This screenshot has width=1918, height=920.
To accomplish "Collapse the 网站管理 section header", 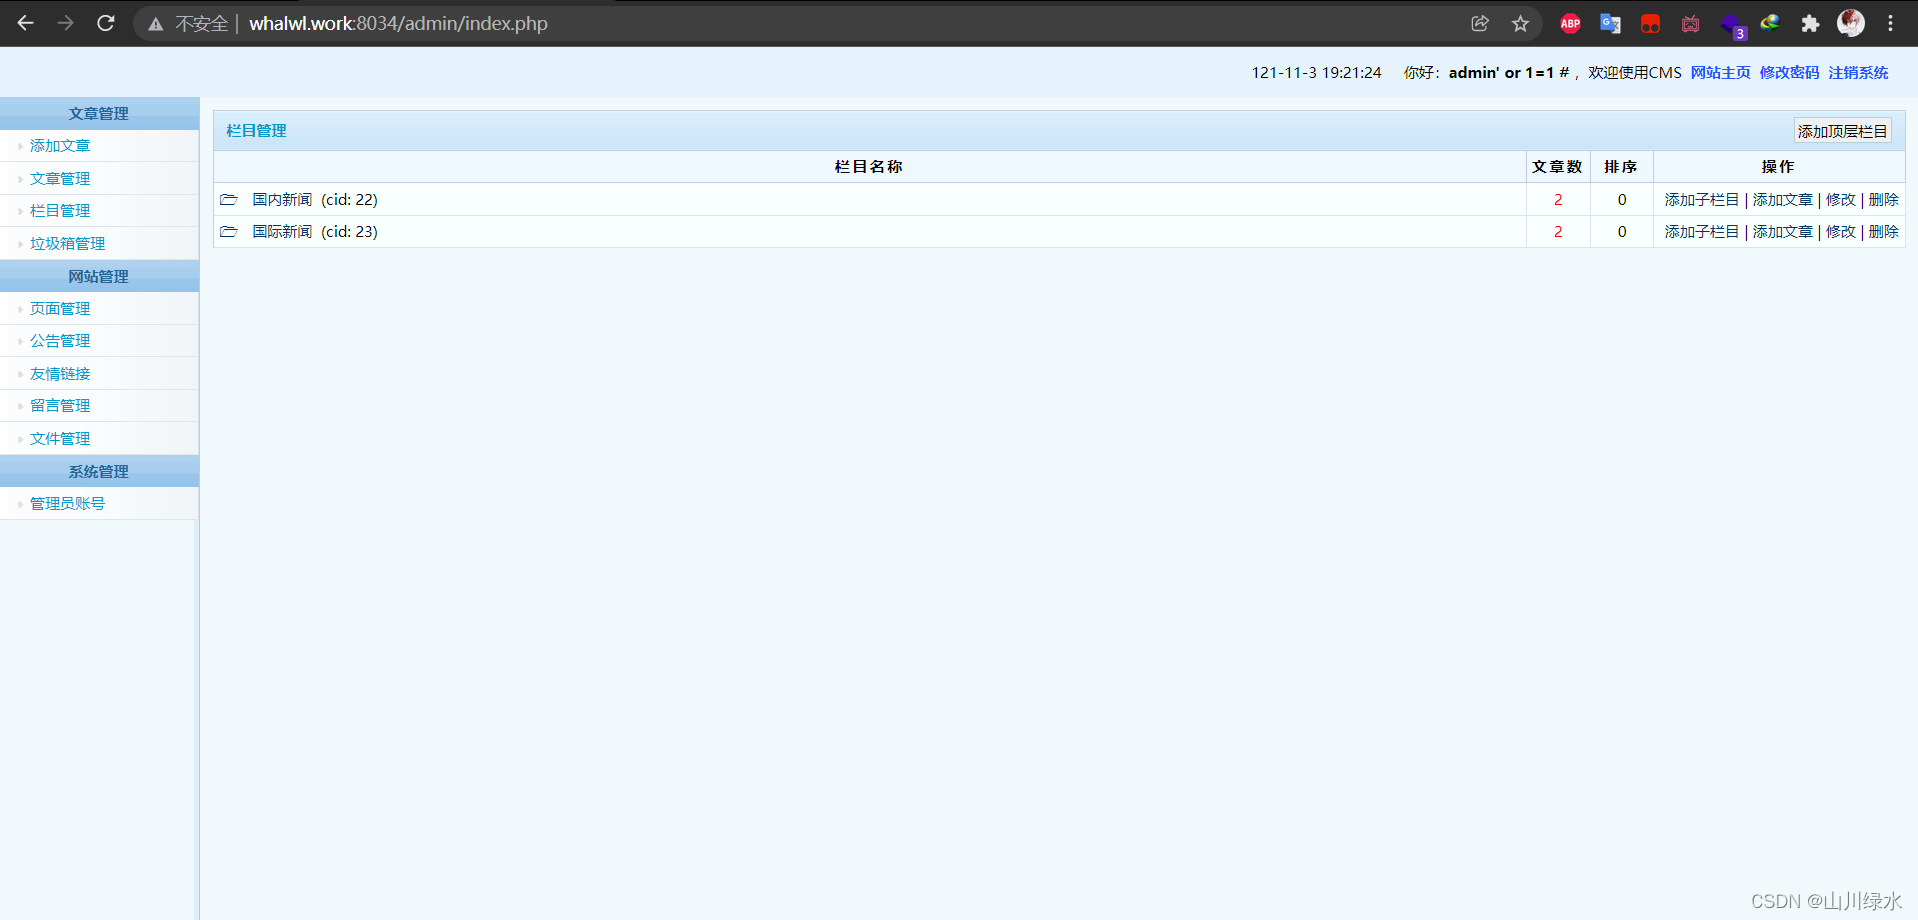I will coord(99,276).
